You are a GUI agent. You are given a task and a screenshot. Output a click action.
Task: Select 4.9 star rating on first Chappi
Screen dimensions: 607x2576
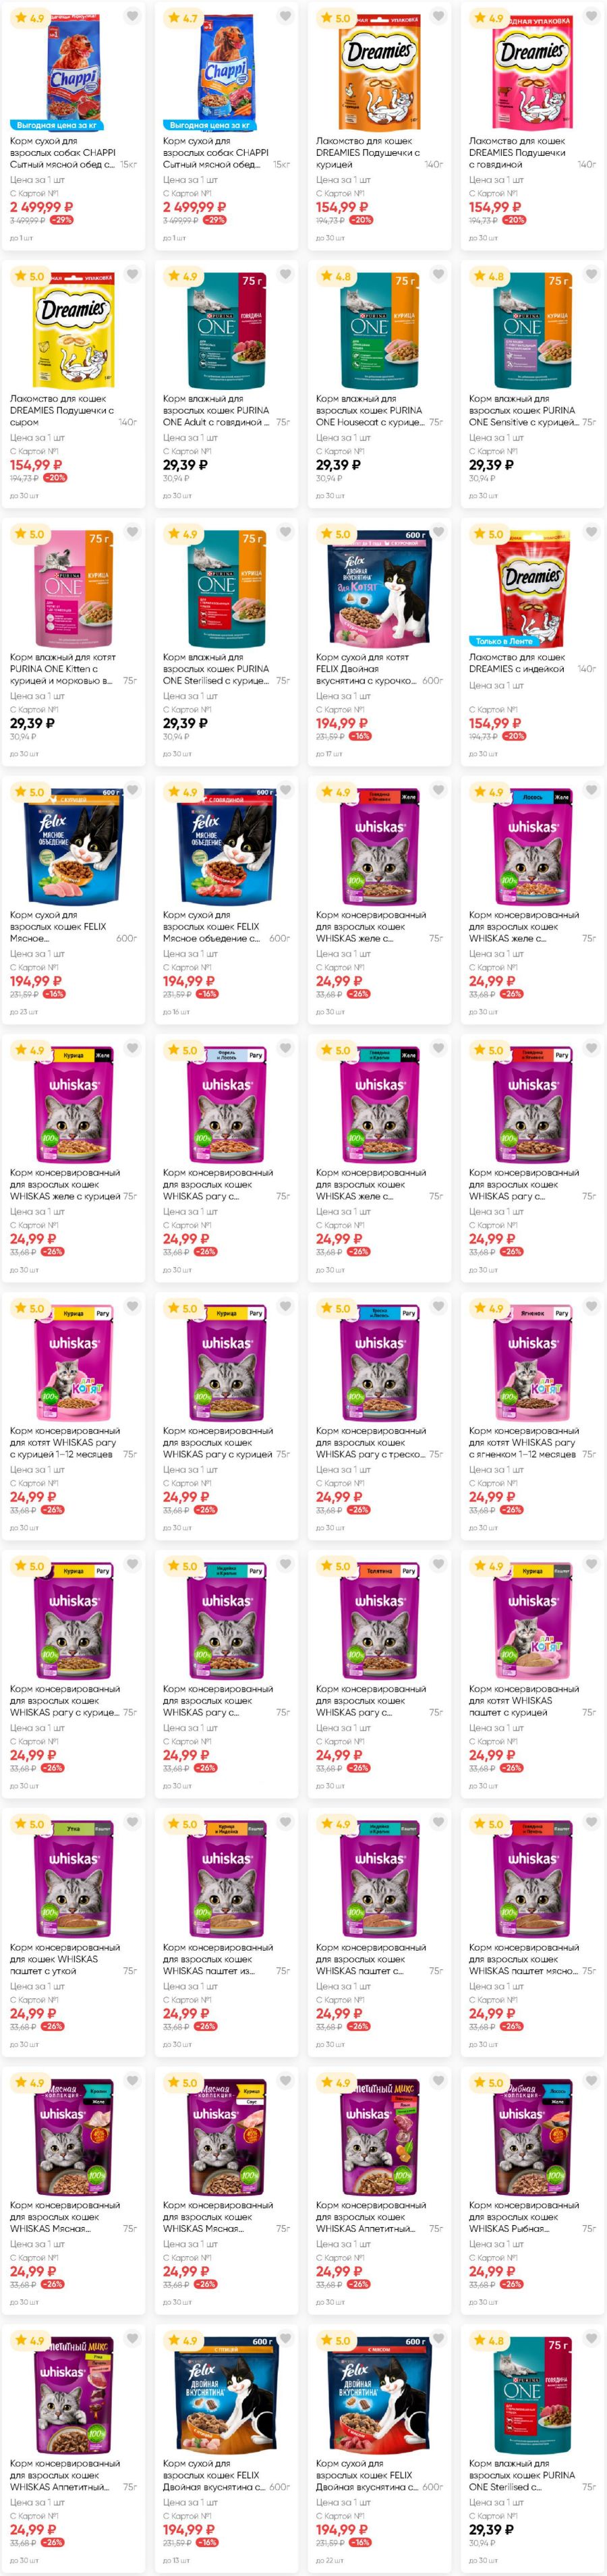point(28,18)
